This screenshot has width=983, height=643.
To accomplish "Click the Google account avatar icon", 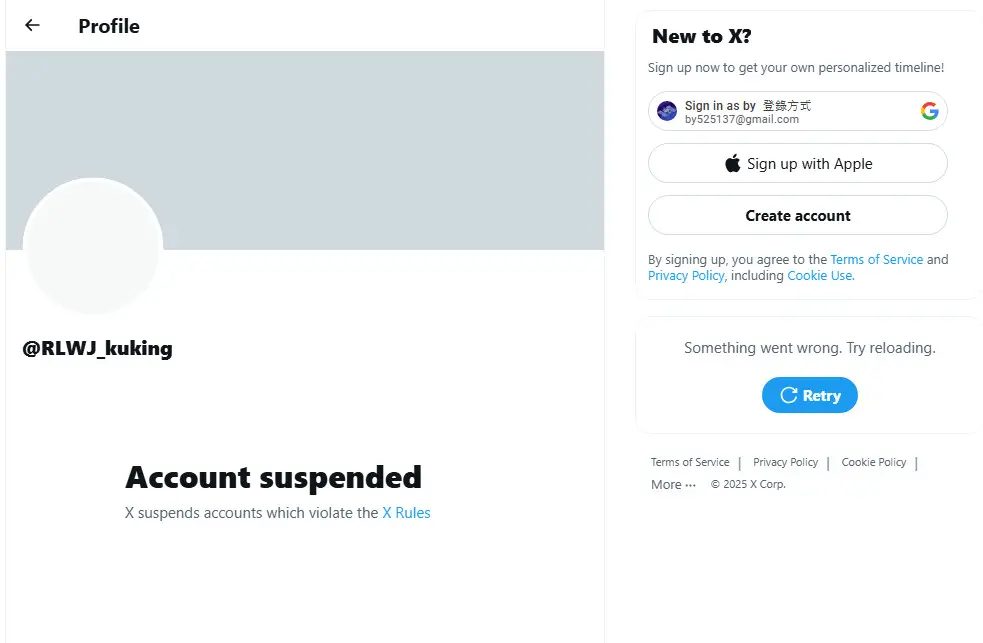I will (x=666, y=111).
